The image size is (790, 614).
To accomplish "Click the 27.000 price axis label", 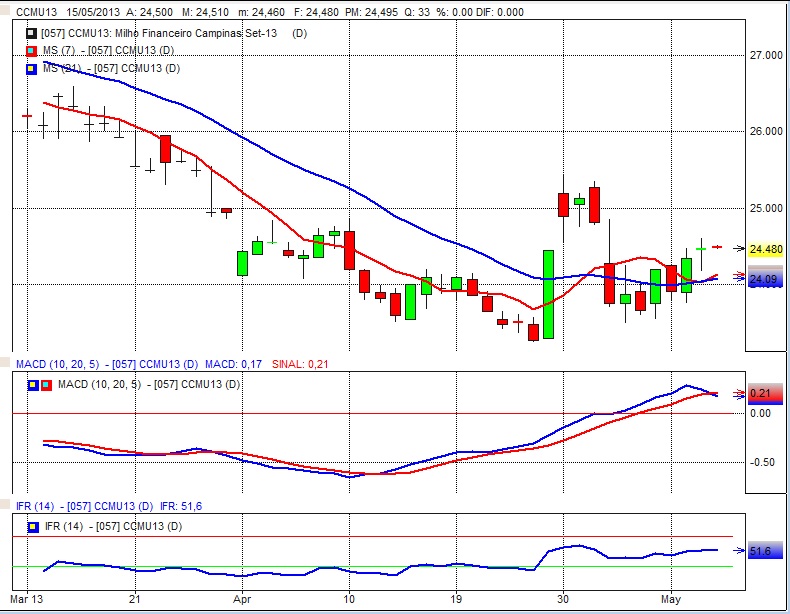I will 765,56.
